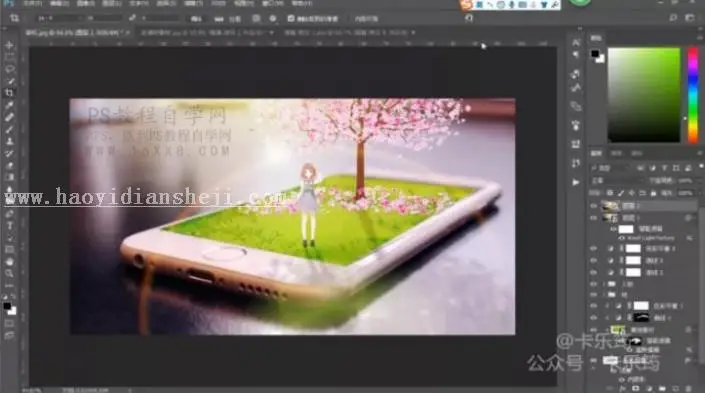Hide the first white-mask adjustment layer
Viewport: 705px width, 393px height.
[593, 248]
